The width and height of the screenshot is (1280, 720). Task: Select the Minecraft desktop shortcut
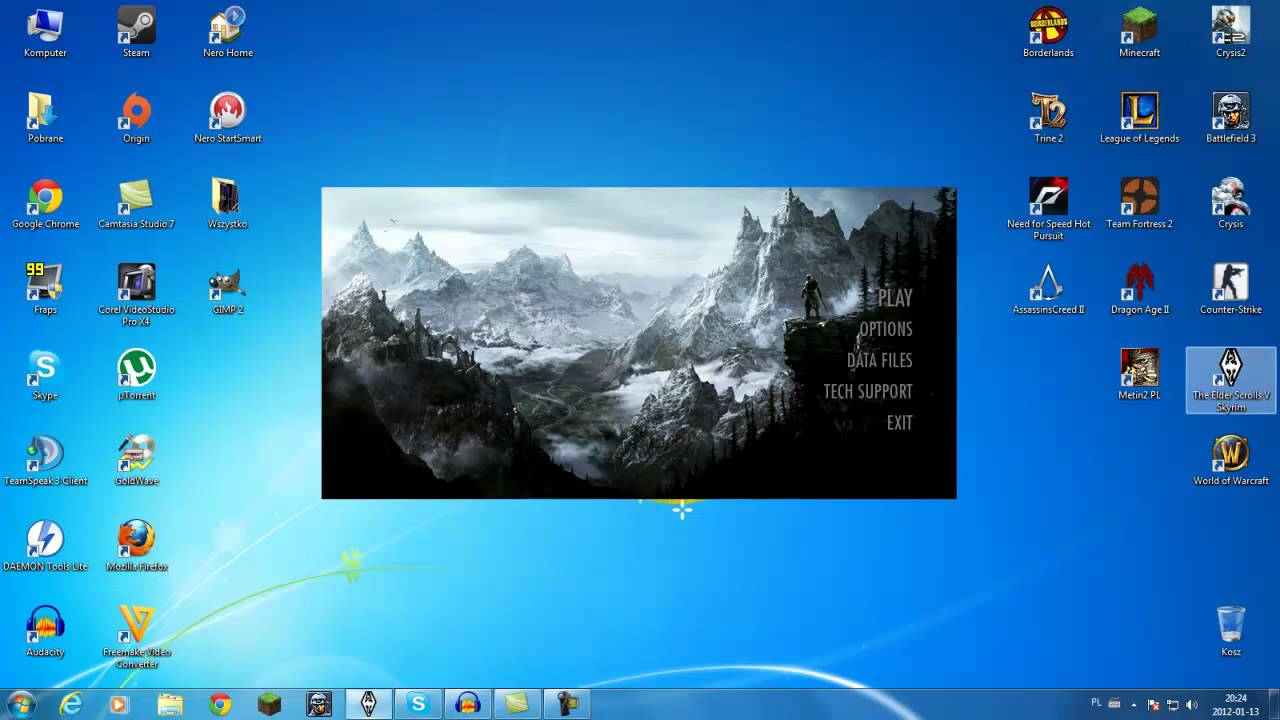pyautogui.click(x=1139, y=33)
